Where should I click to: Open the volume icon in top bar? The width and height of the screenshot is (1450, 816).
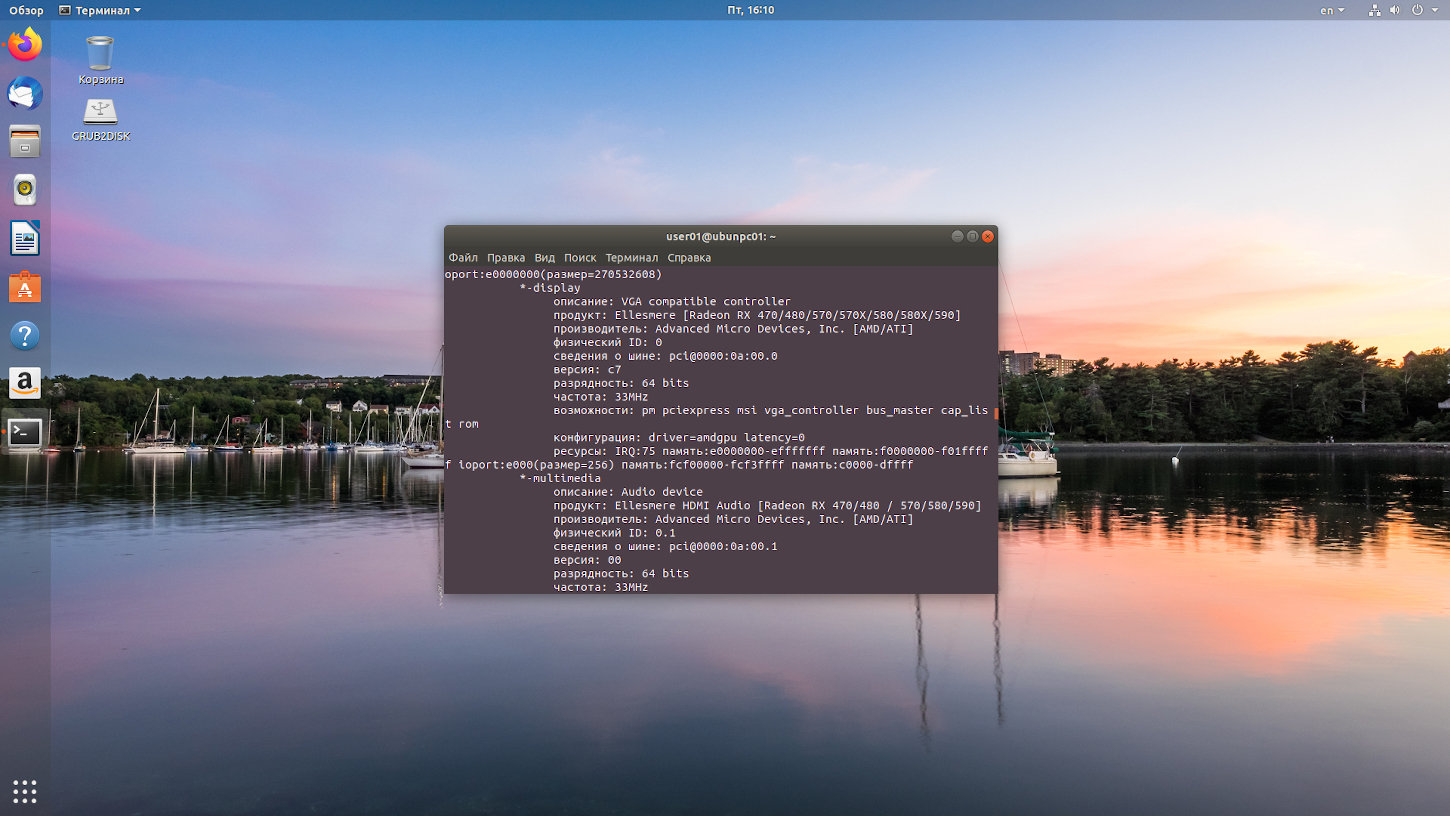[1396, 10]
